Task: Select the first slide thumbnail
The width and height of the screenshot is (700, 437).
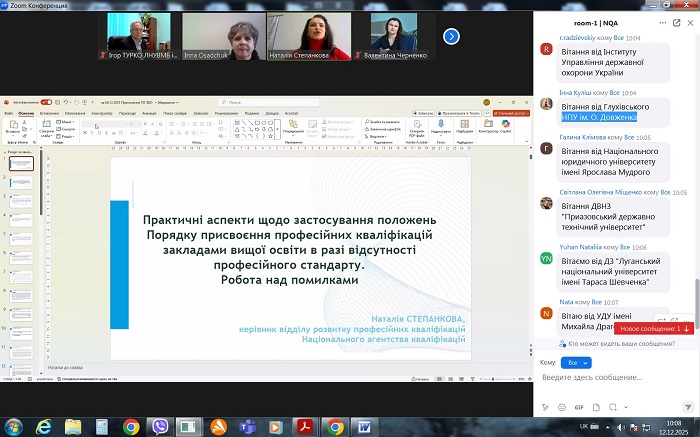Action: pyautogui.click(x=21, y=163)
